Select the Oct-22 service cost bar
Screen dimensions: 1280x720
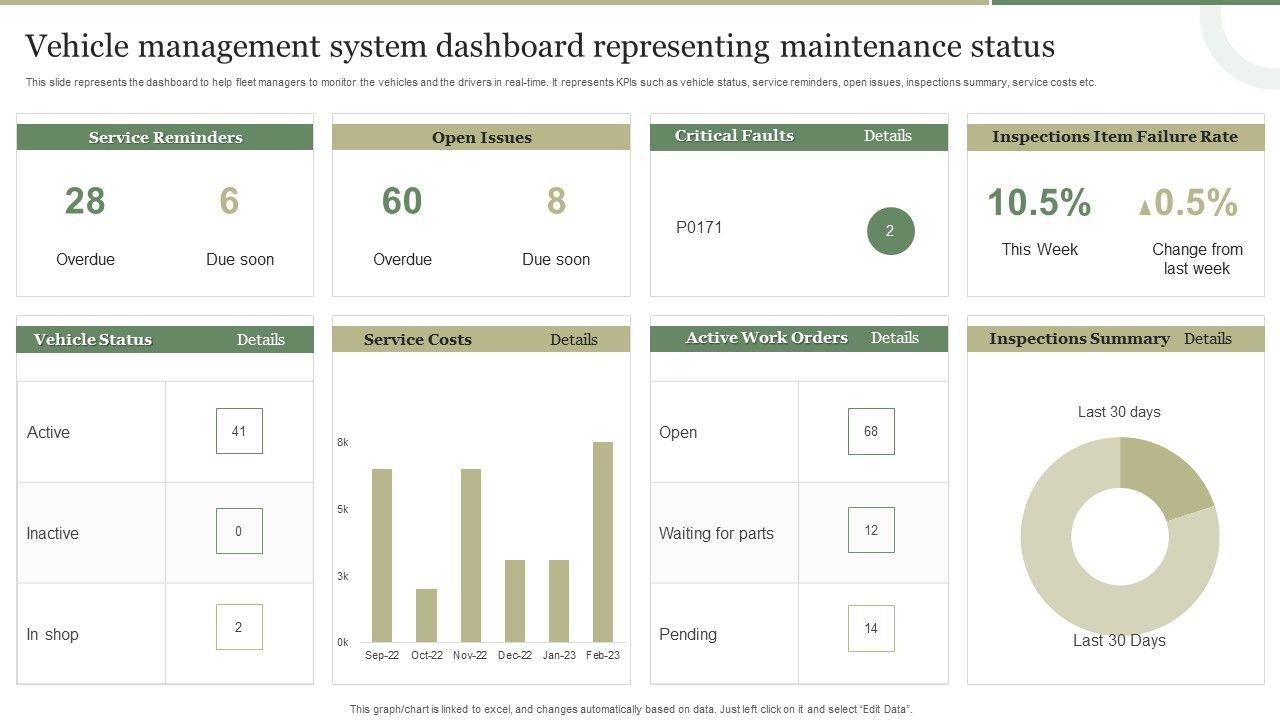426,615
